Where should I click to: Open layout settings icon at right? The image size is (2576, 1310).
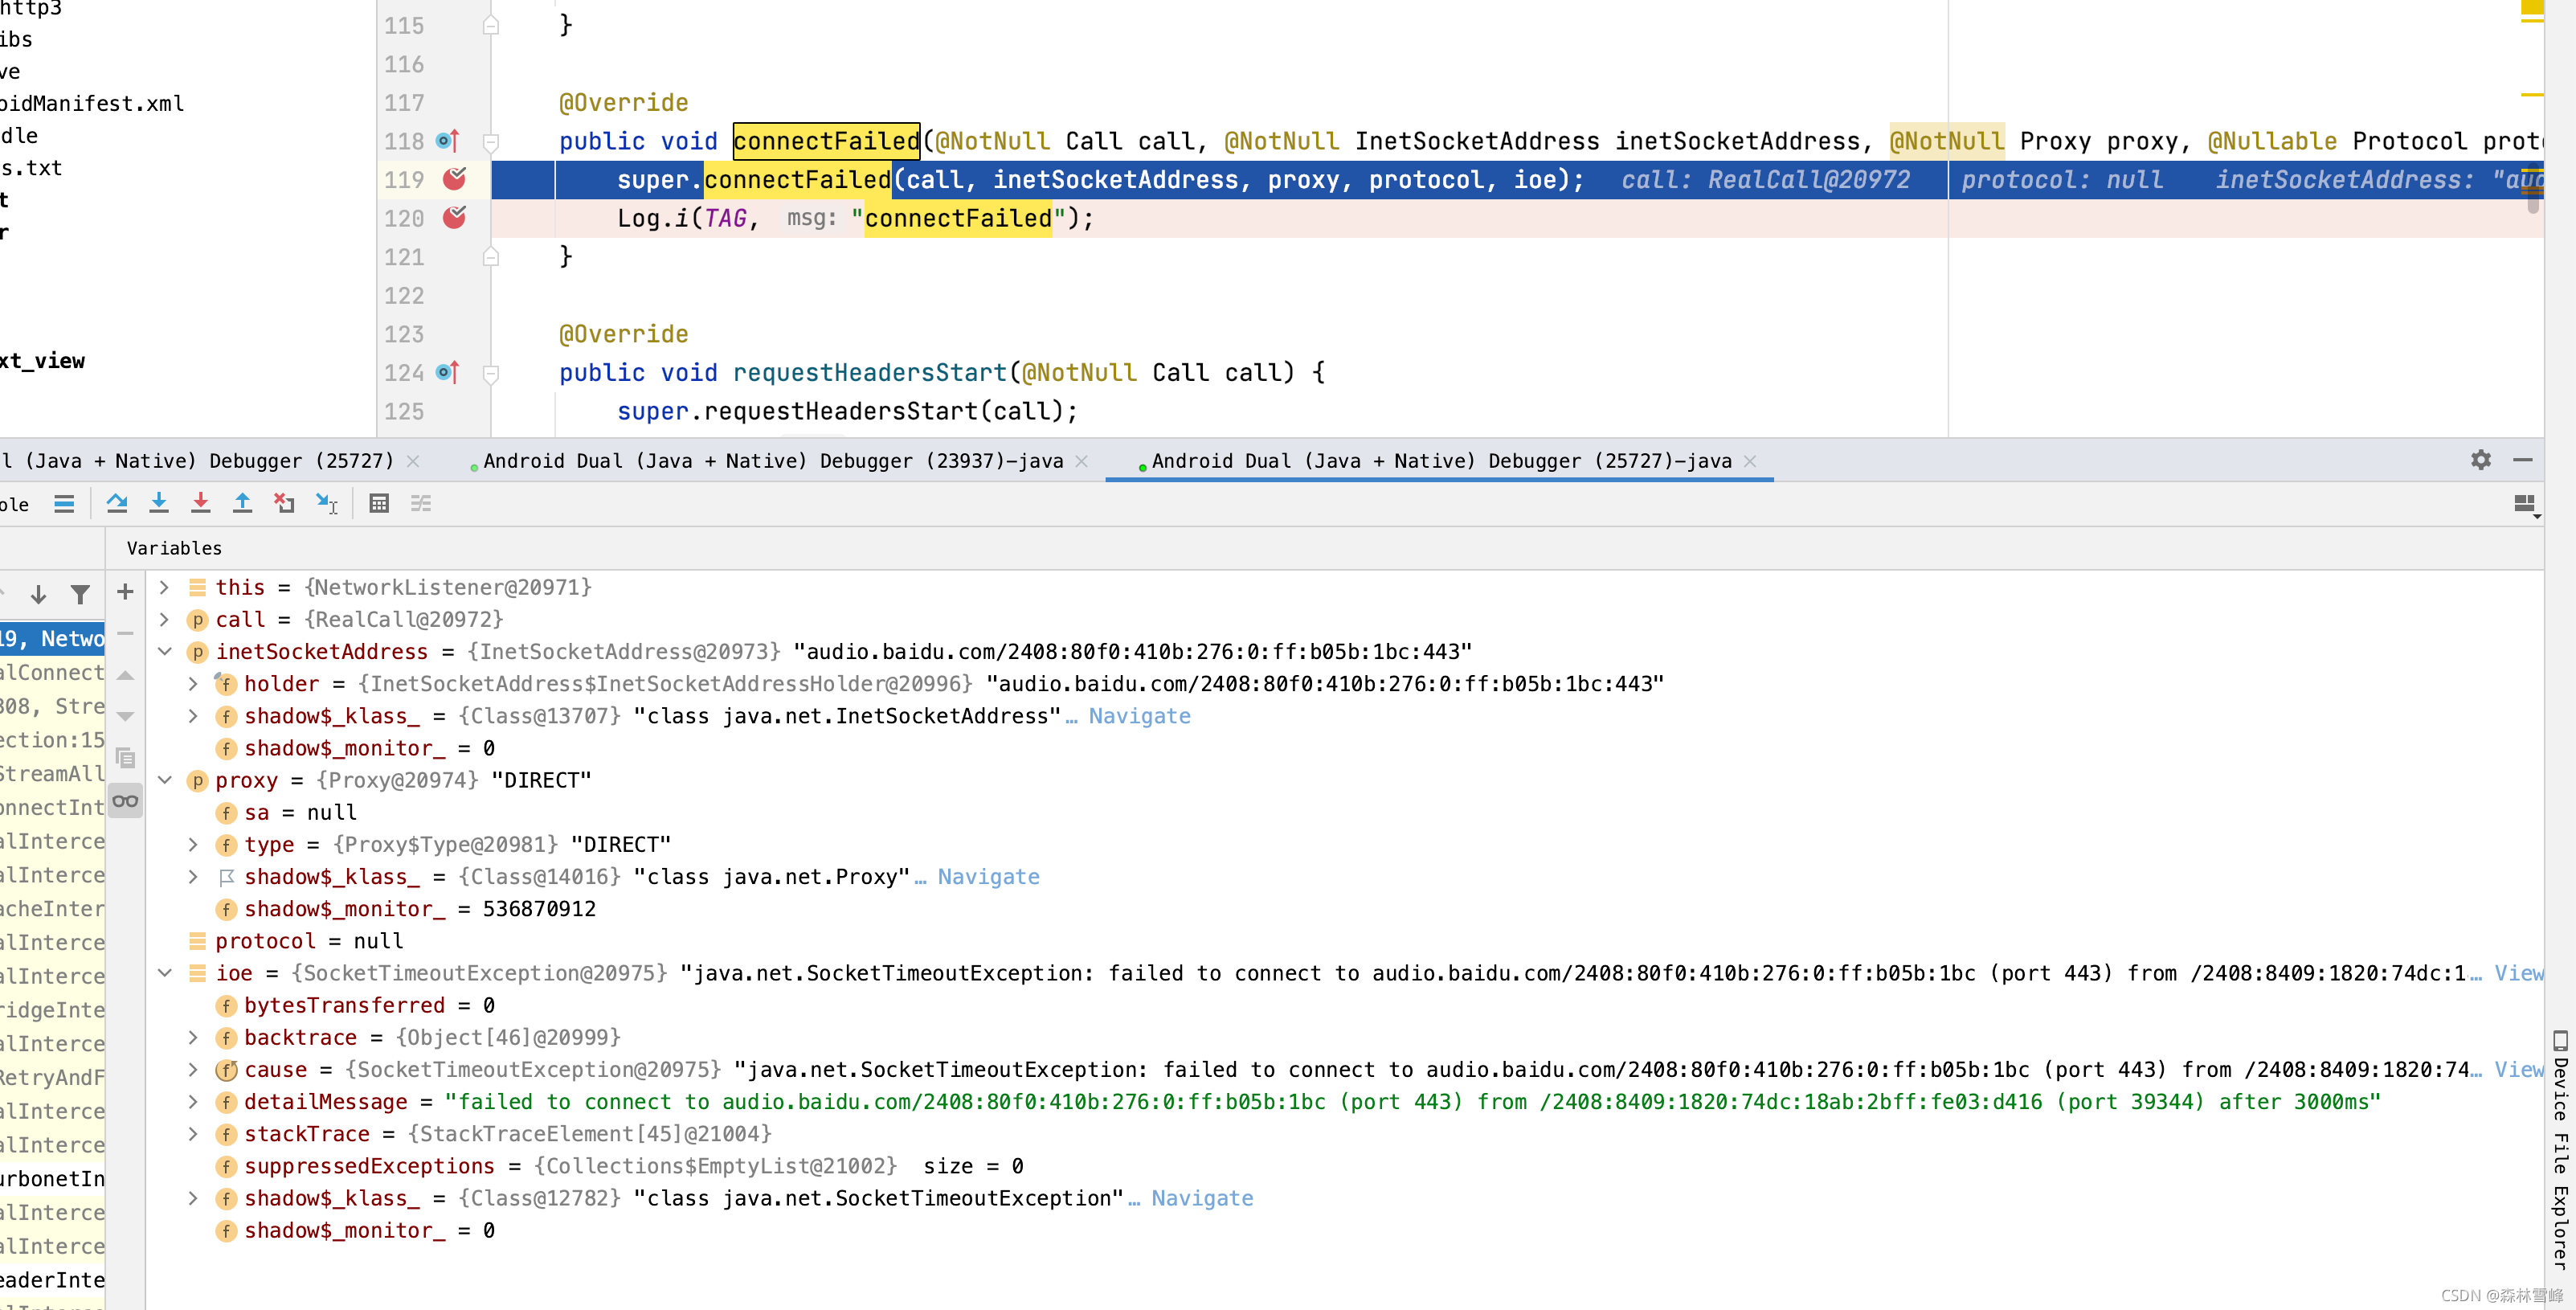2526,505
